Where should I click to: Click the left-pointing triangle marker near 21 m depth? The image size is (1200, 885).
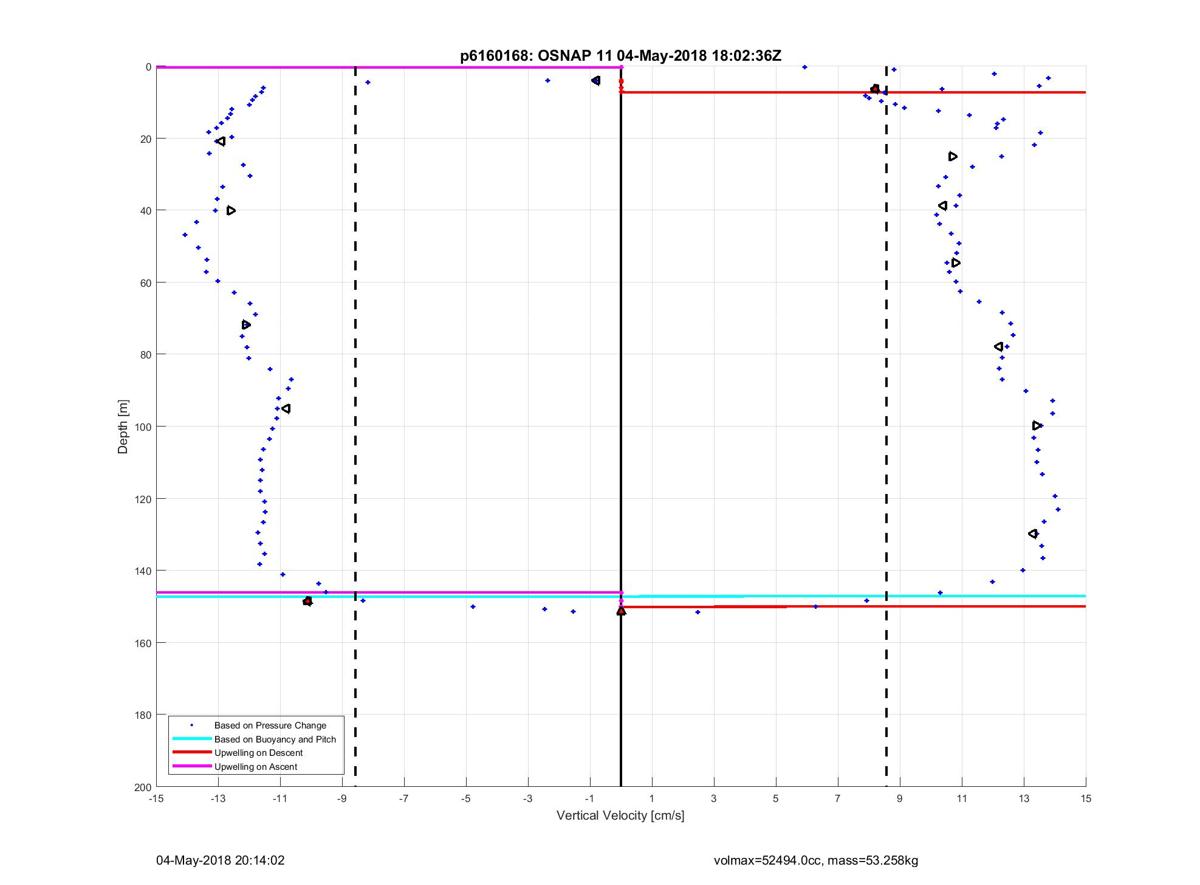tap(220, 142)
